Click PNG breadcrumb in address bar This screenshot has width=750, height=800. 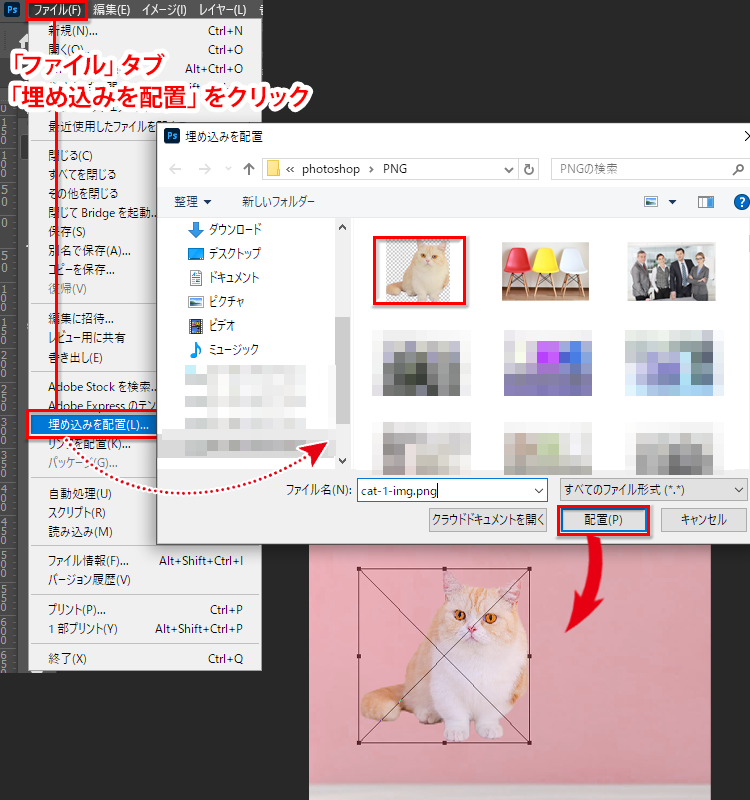pos(395,169)
